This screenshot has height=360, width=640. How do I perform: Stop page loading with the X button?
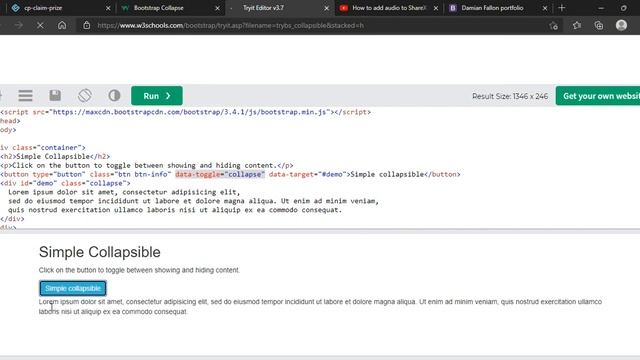pyautogui.click(x=40, y=25)
